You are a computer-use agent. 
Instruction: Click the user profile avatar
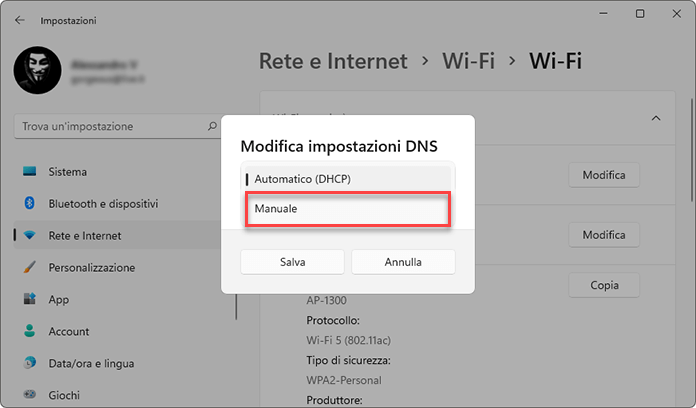click(x=38, y=69)
